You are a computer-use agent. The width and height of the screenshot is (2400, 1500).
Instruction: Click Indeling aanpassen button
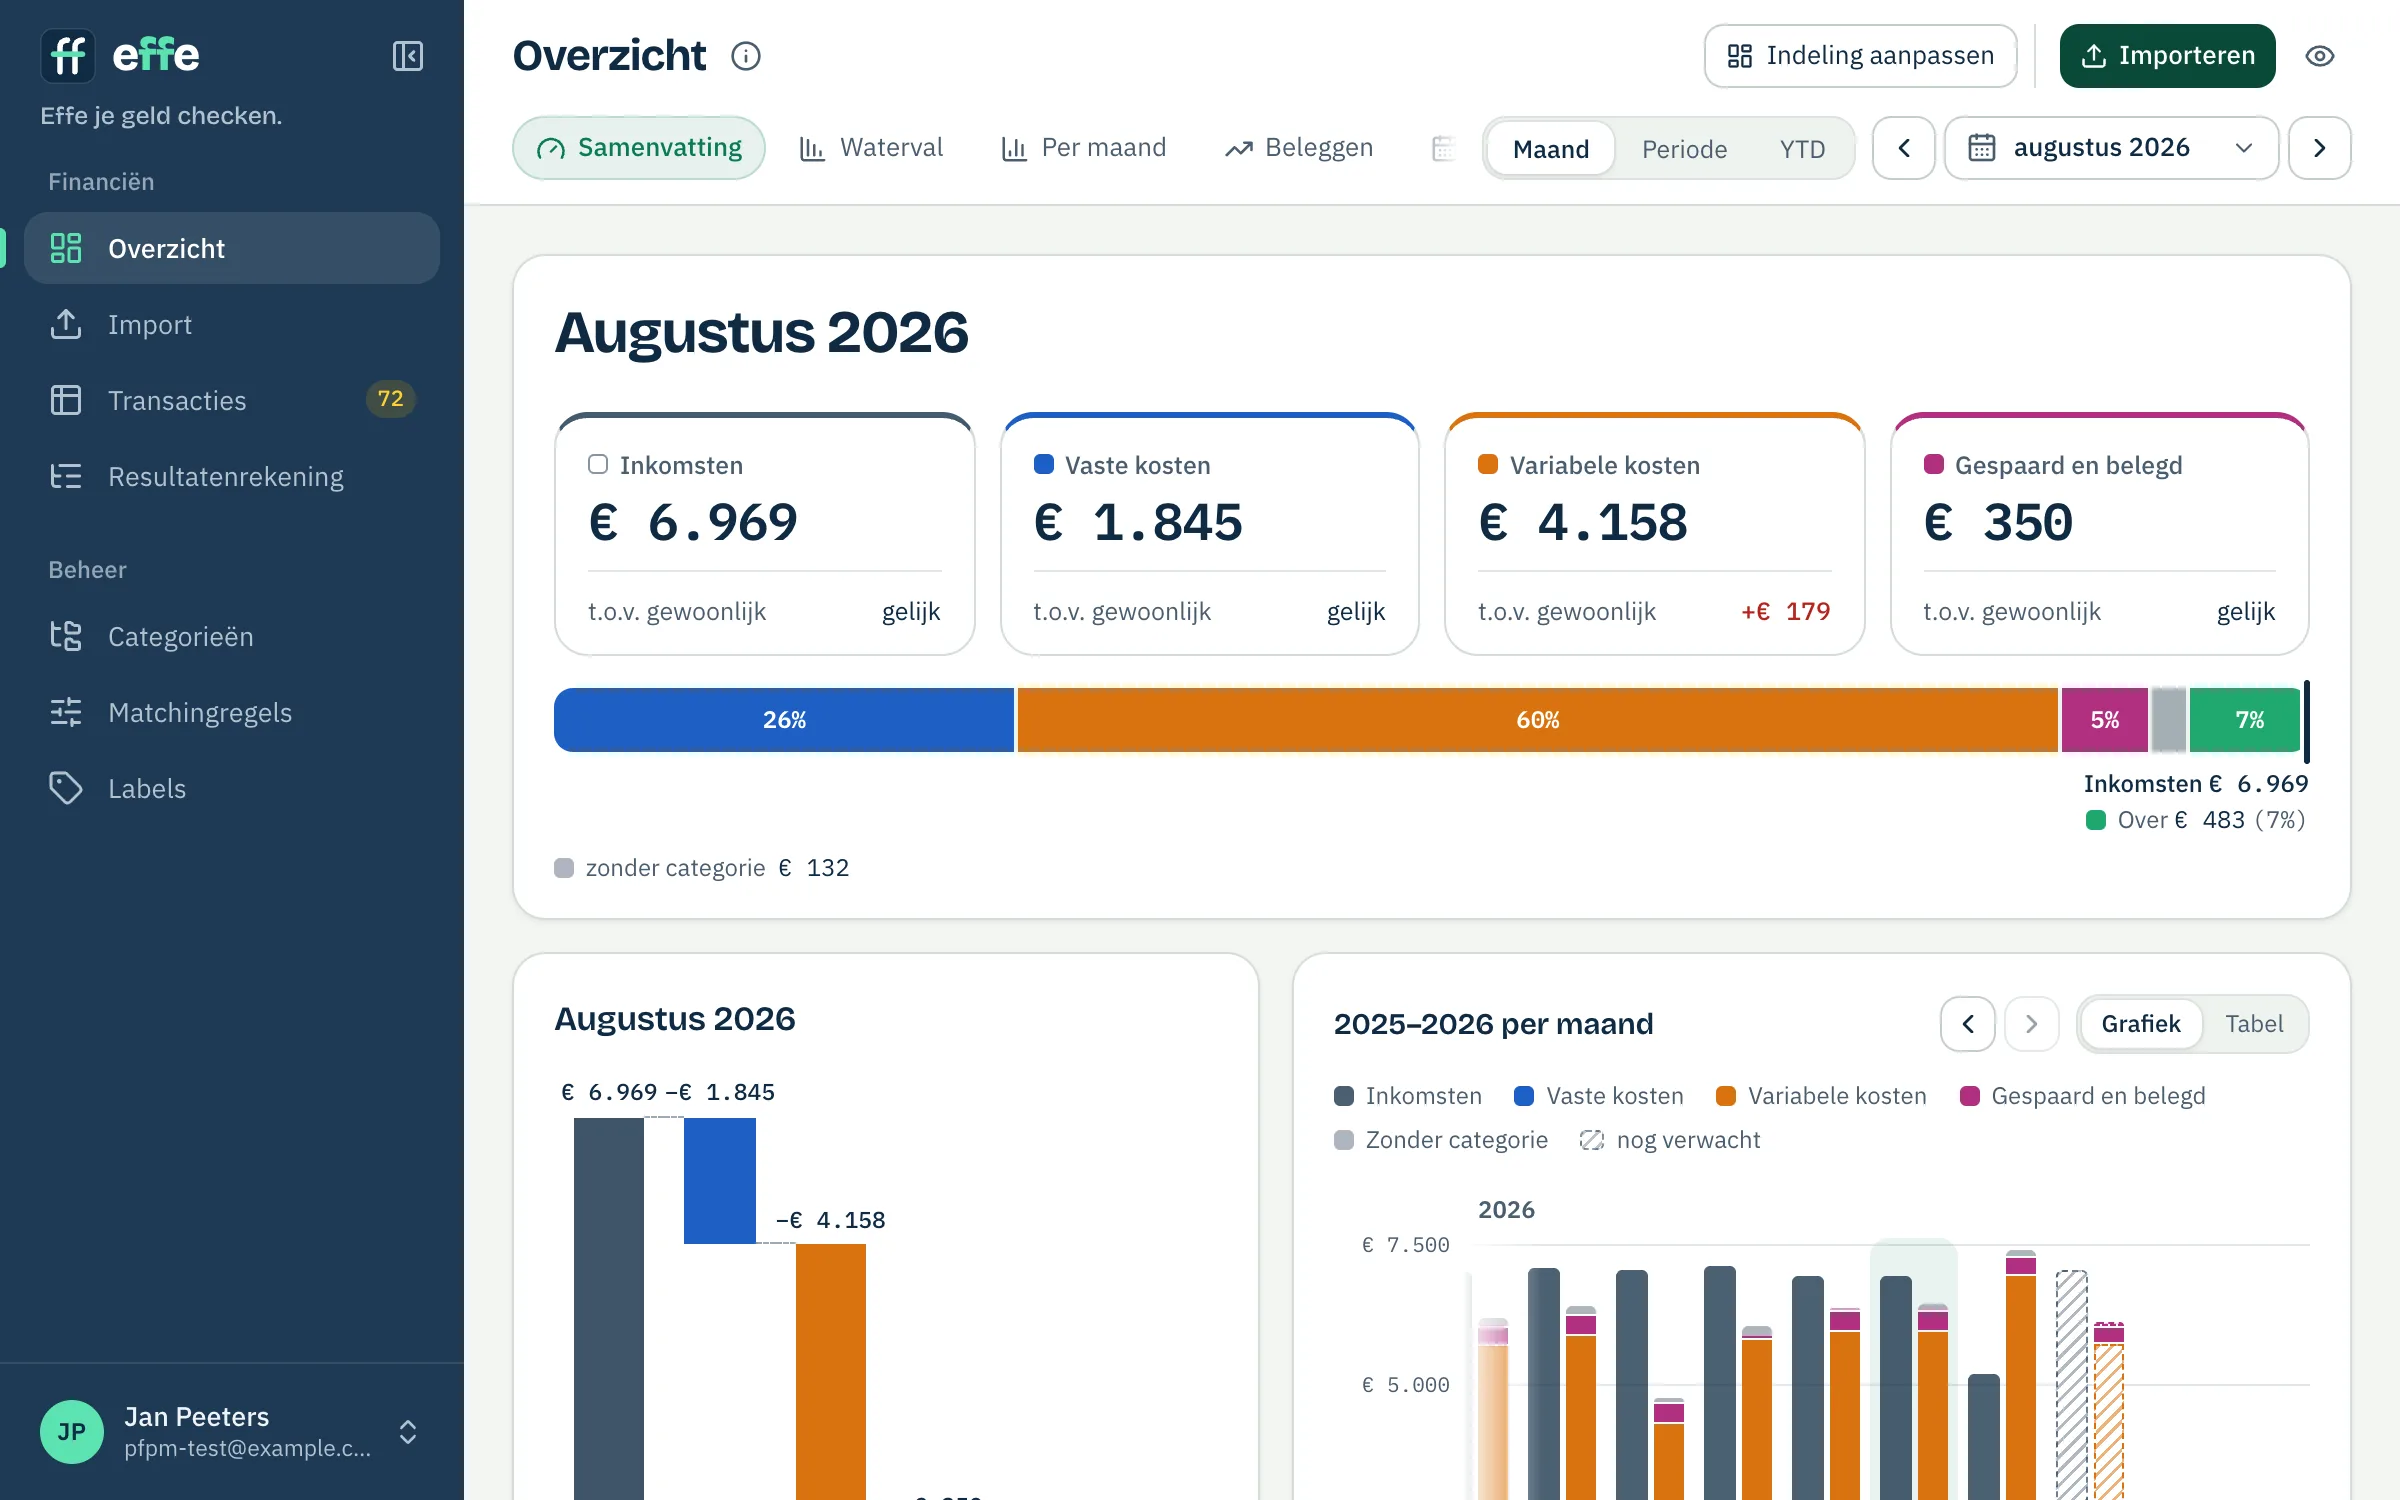[1861, 56]
